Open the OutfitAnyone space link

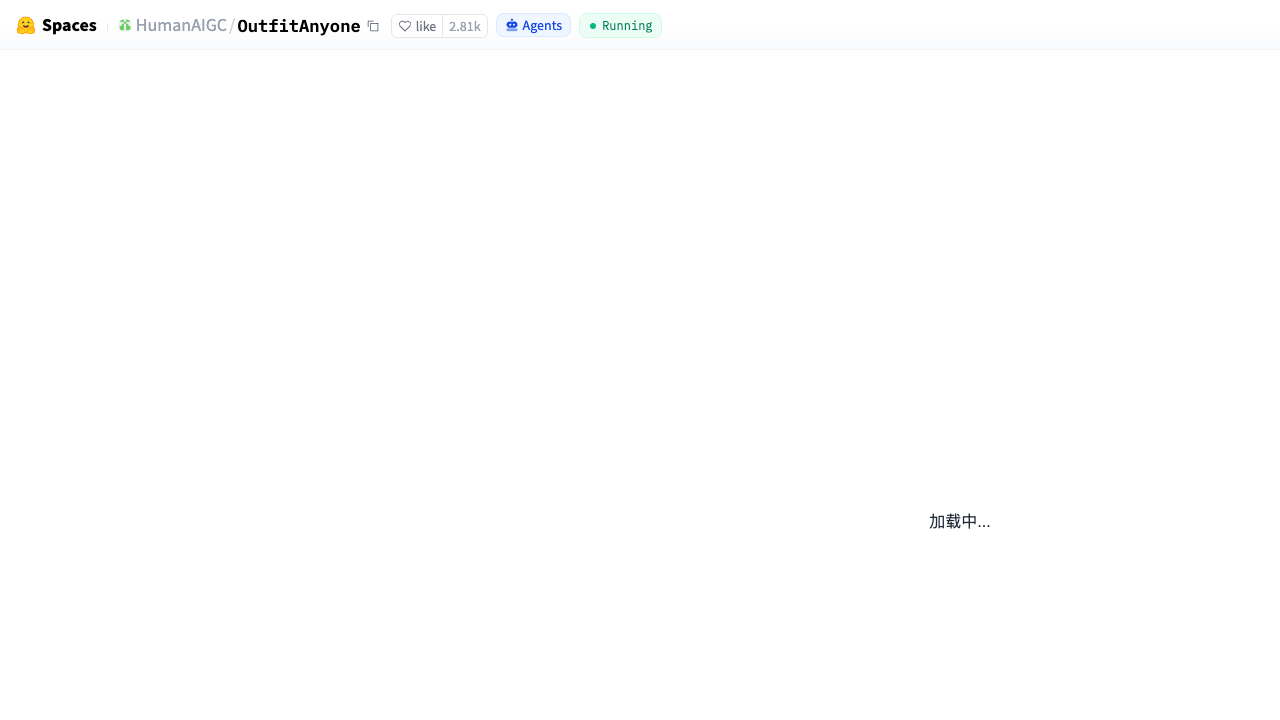[298, 26]
